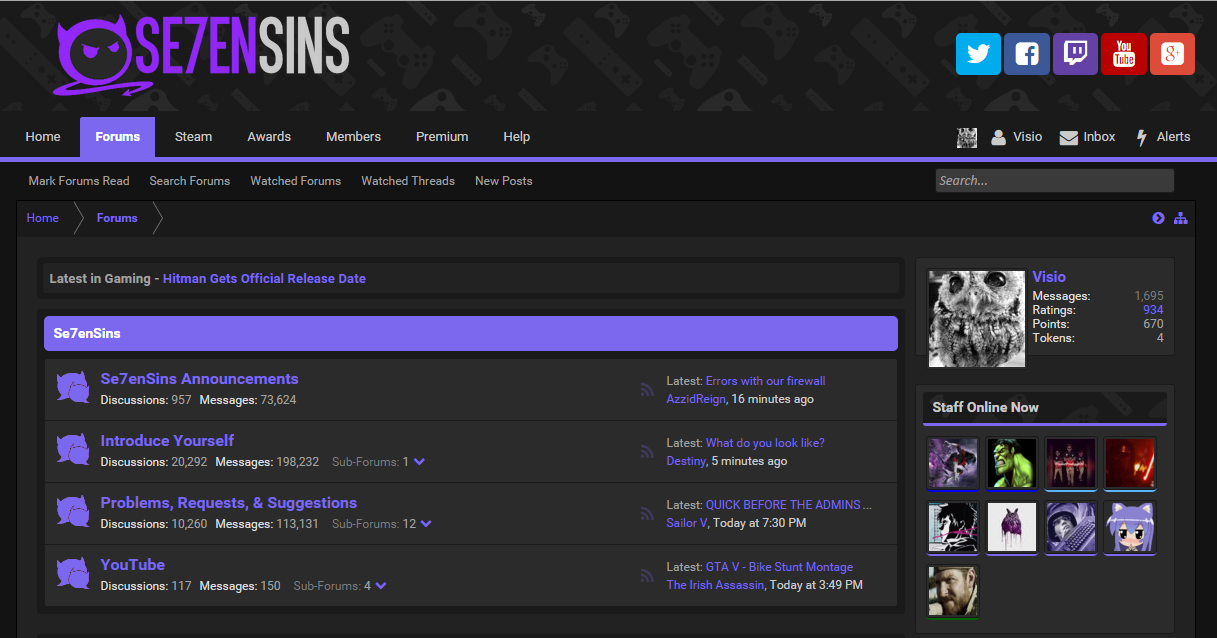Open Problems, Requests, & Suggestions forum

[229, 503]
